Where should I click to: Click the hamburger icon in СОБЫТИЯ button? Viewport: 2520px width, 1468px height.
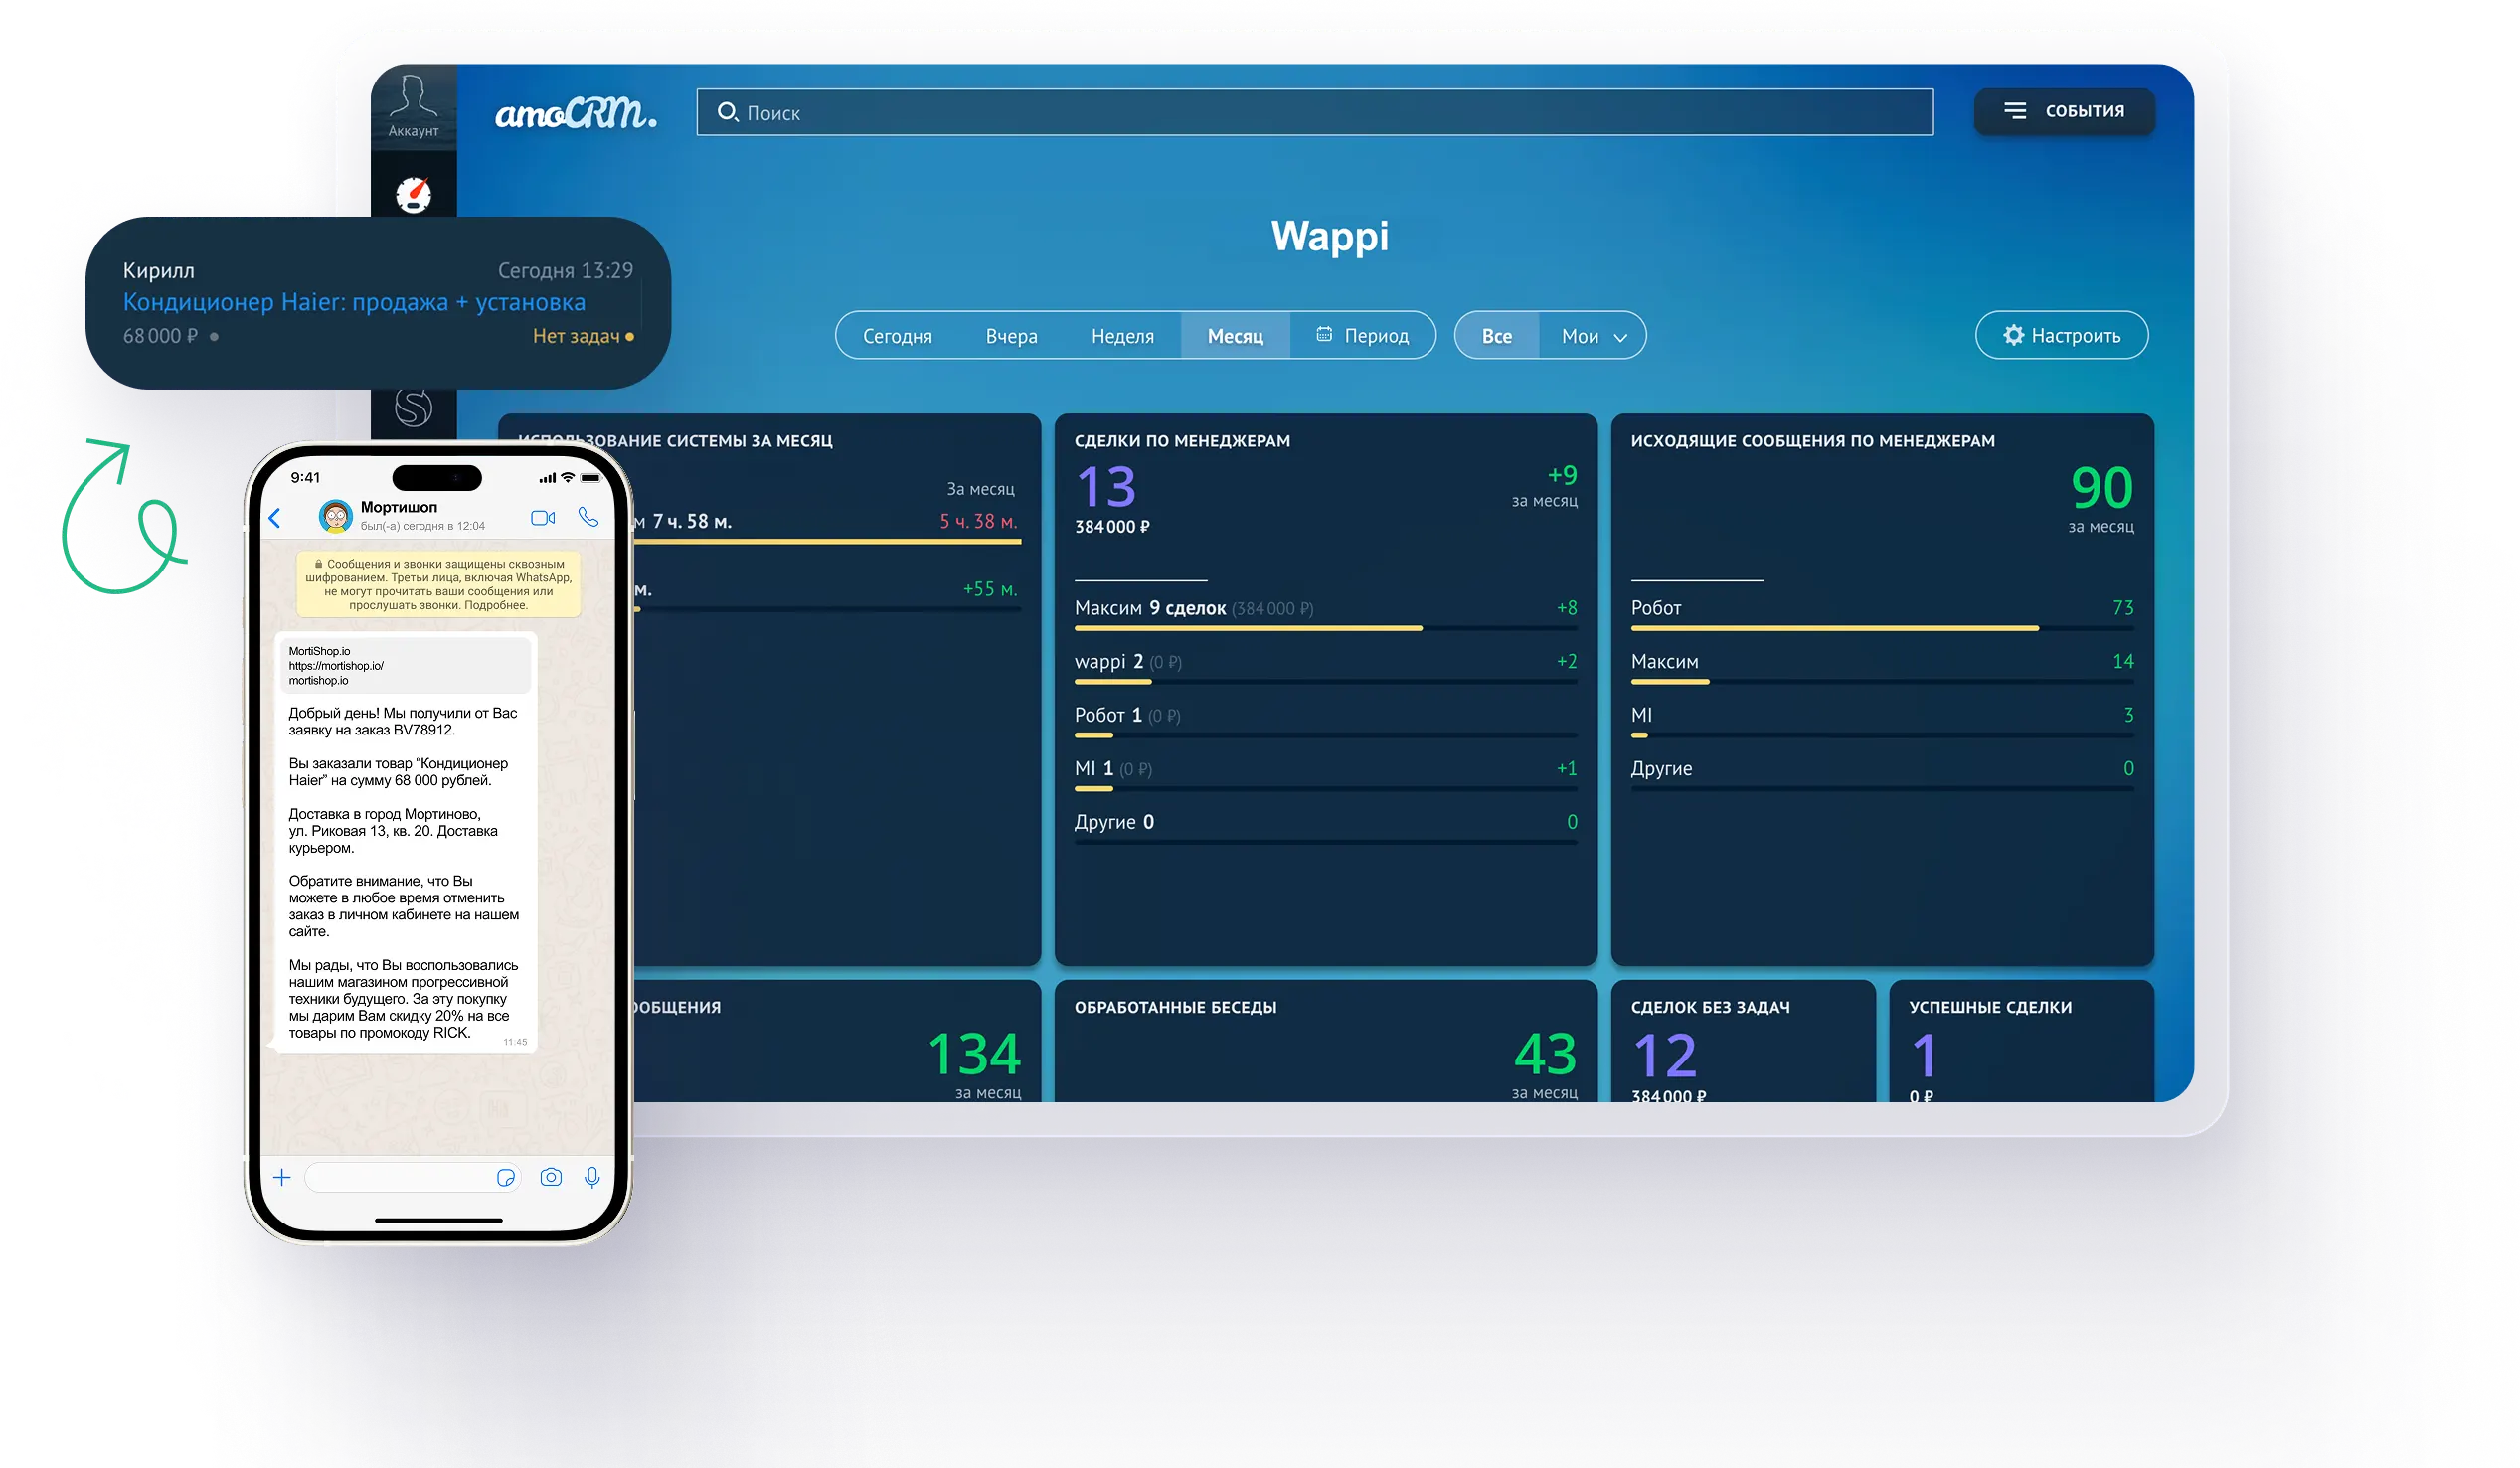click(x=2013, y=111)
